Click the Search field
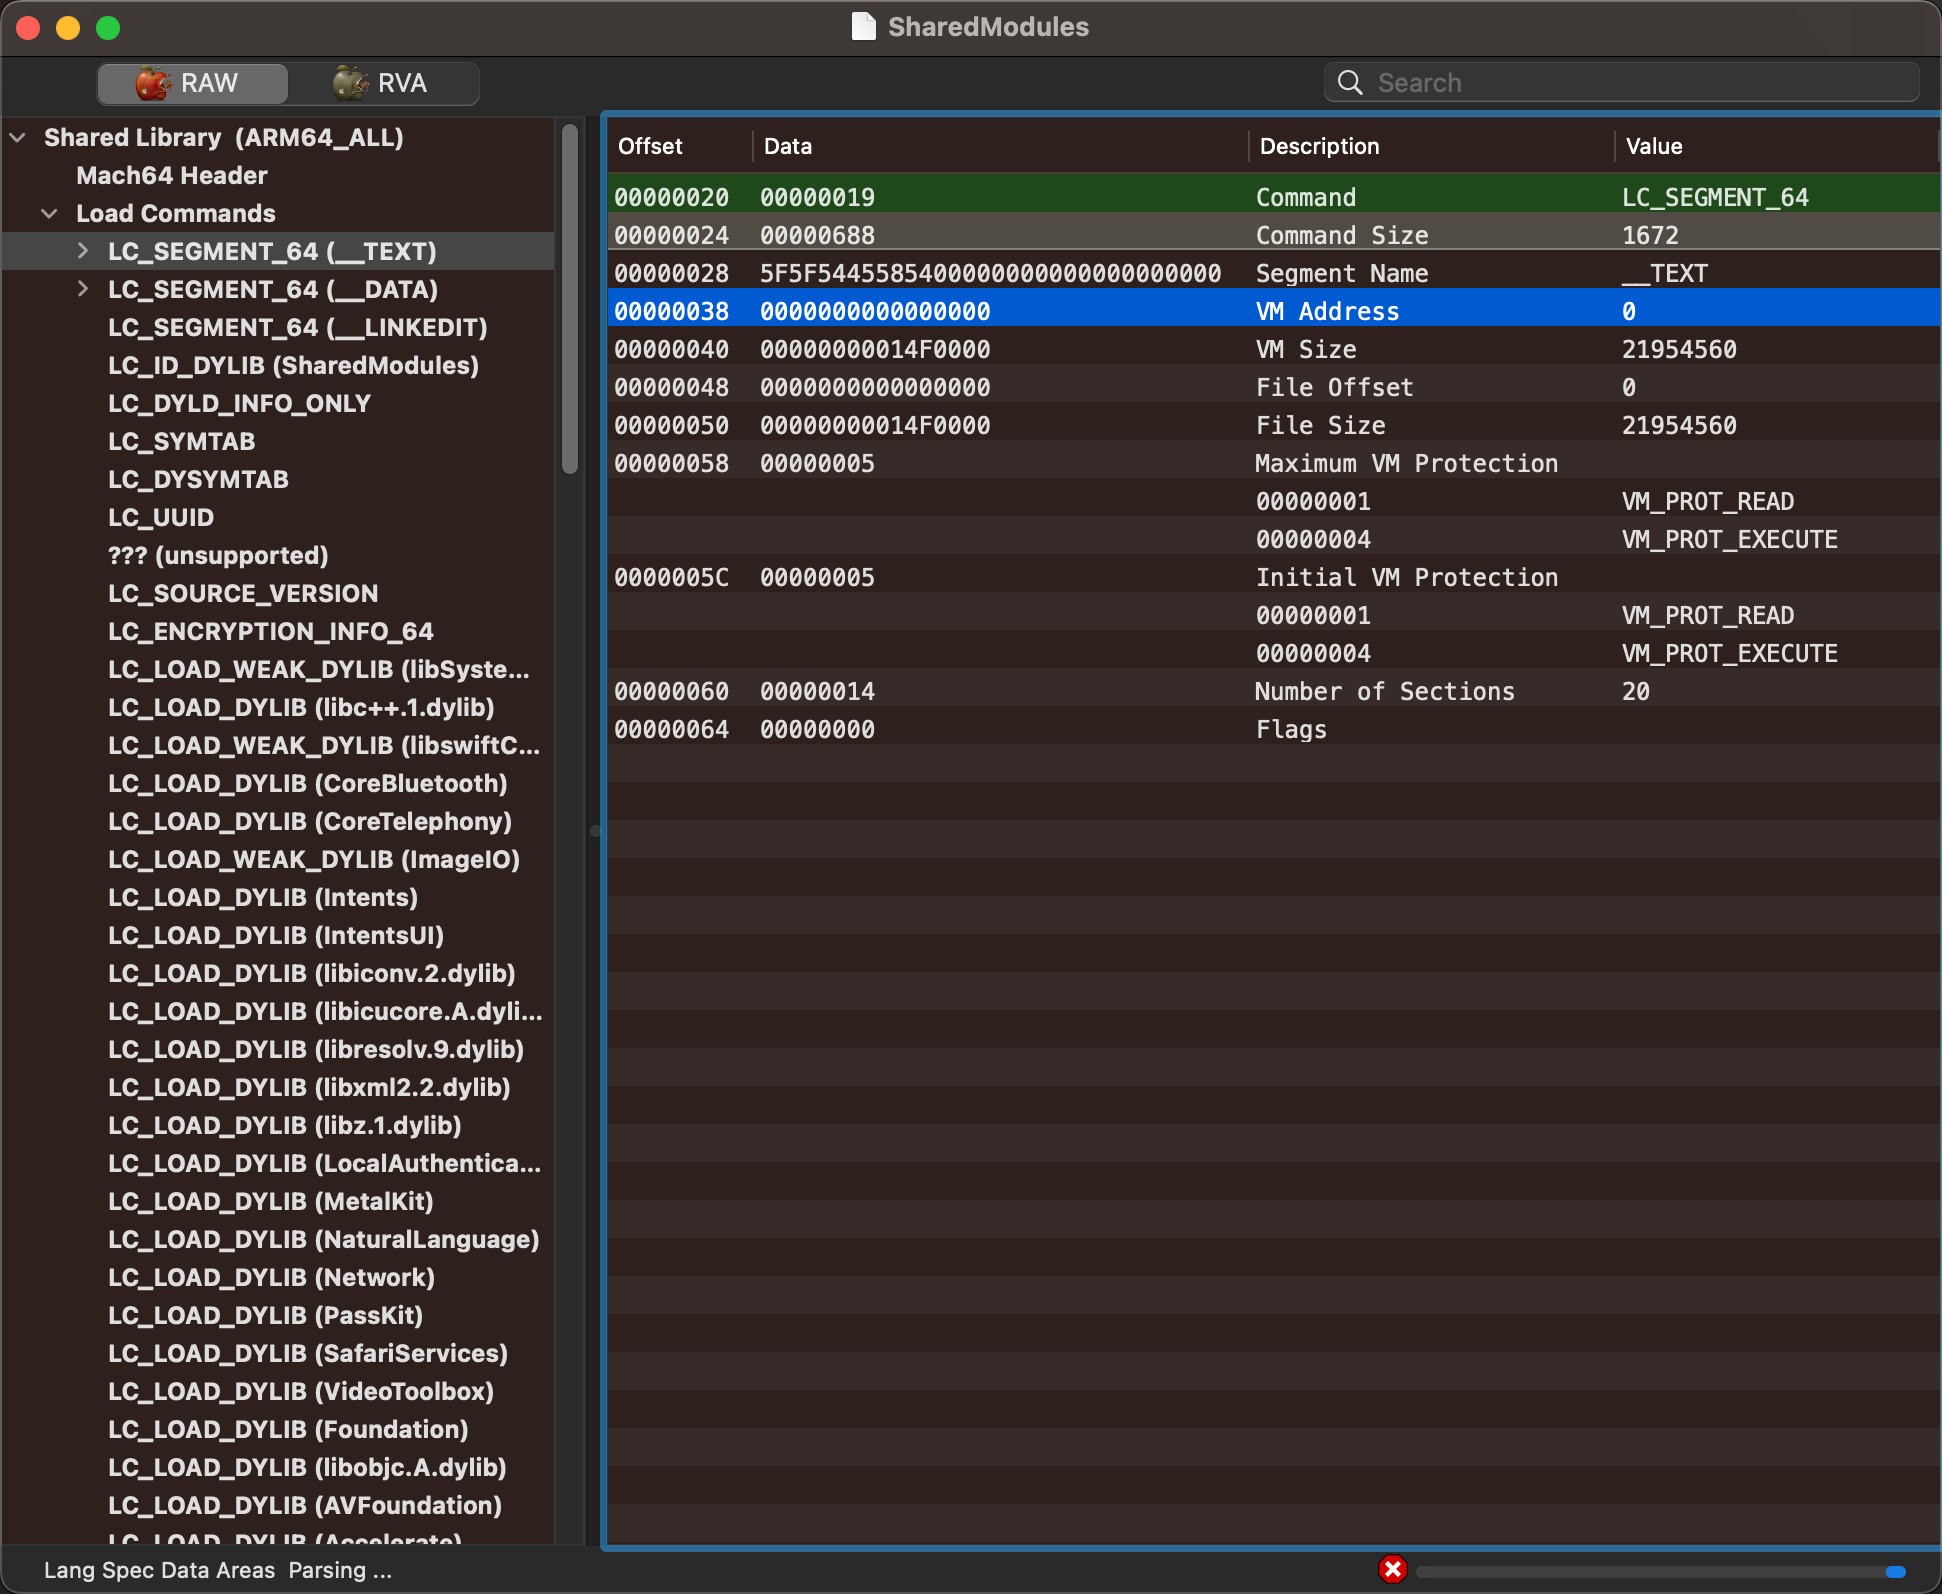Viewport: 1942px width, 1594px height. click(1622, 83)
